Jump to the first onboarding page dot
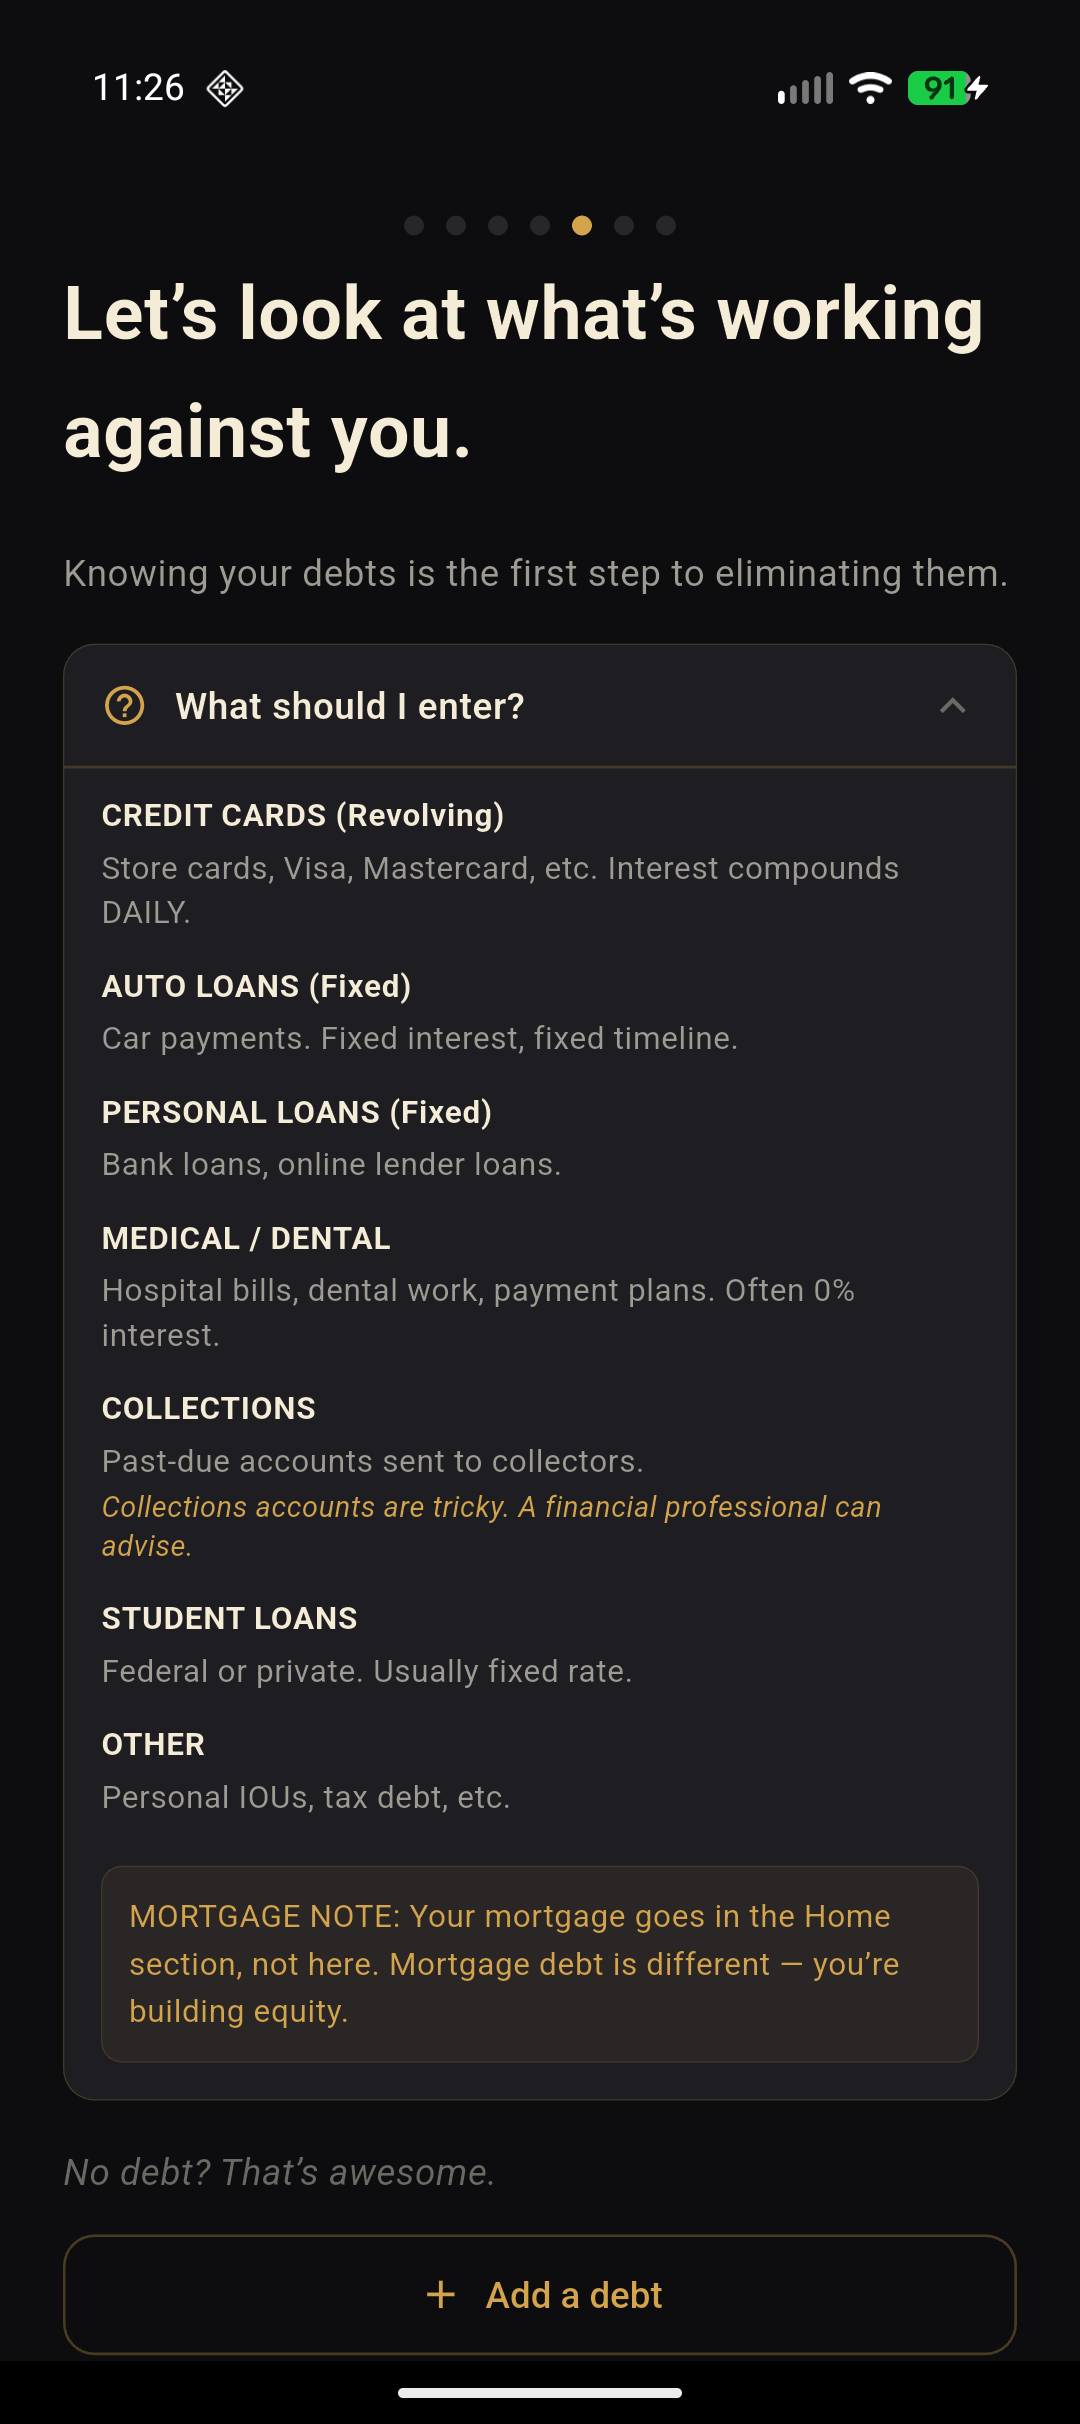Screen dimensions: 1080x2424 414,226
